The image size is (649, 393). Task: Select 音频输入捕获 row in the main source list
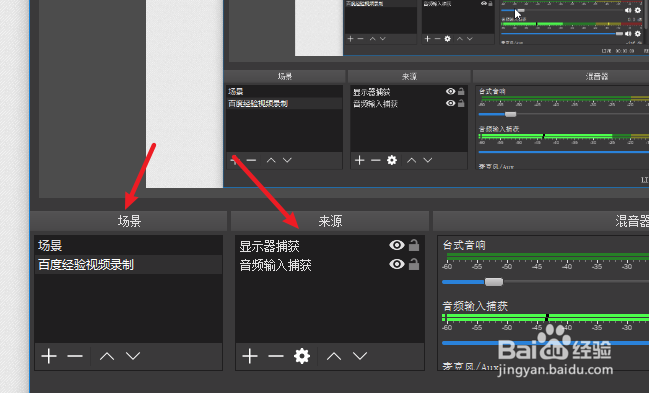coord(330,265)
